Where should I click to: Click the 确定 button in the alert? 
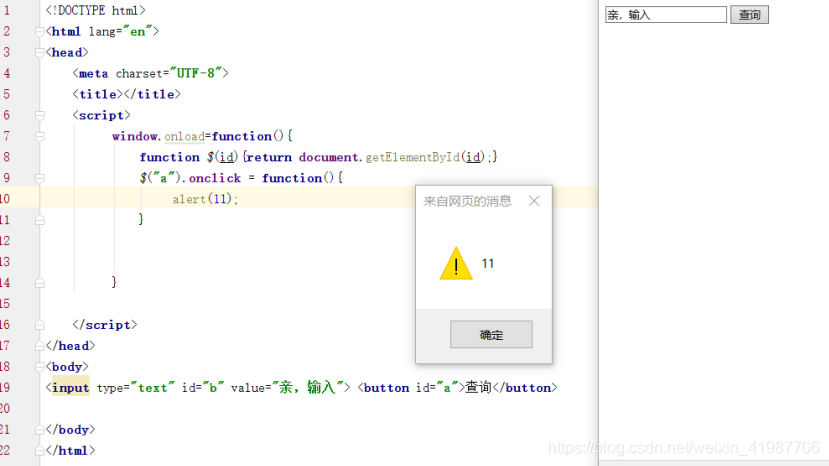[491, 334]
